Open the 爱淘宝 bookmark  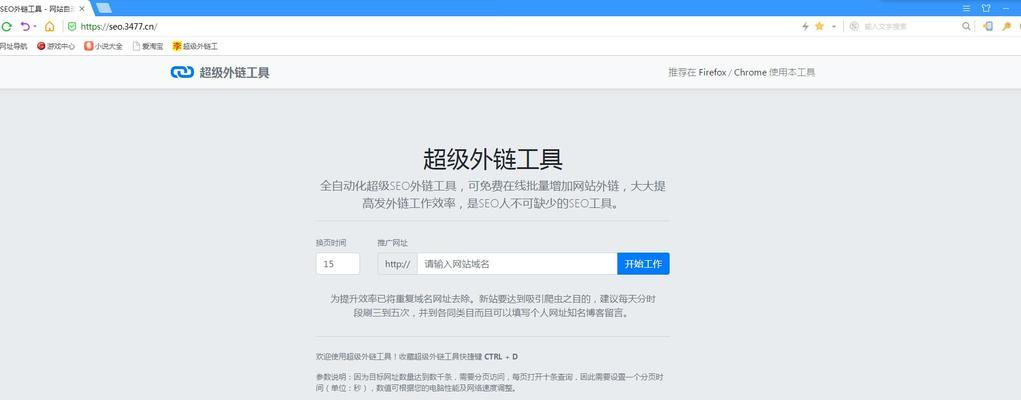pyautogui.click(x=148, y=46)
